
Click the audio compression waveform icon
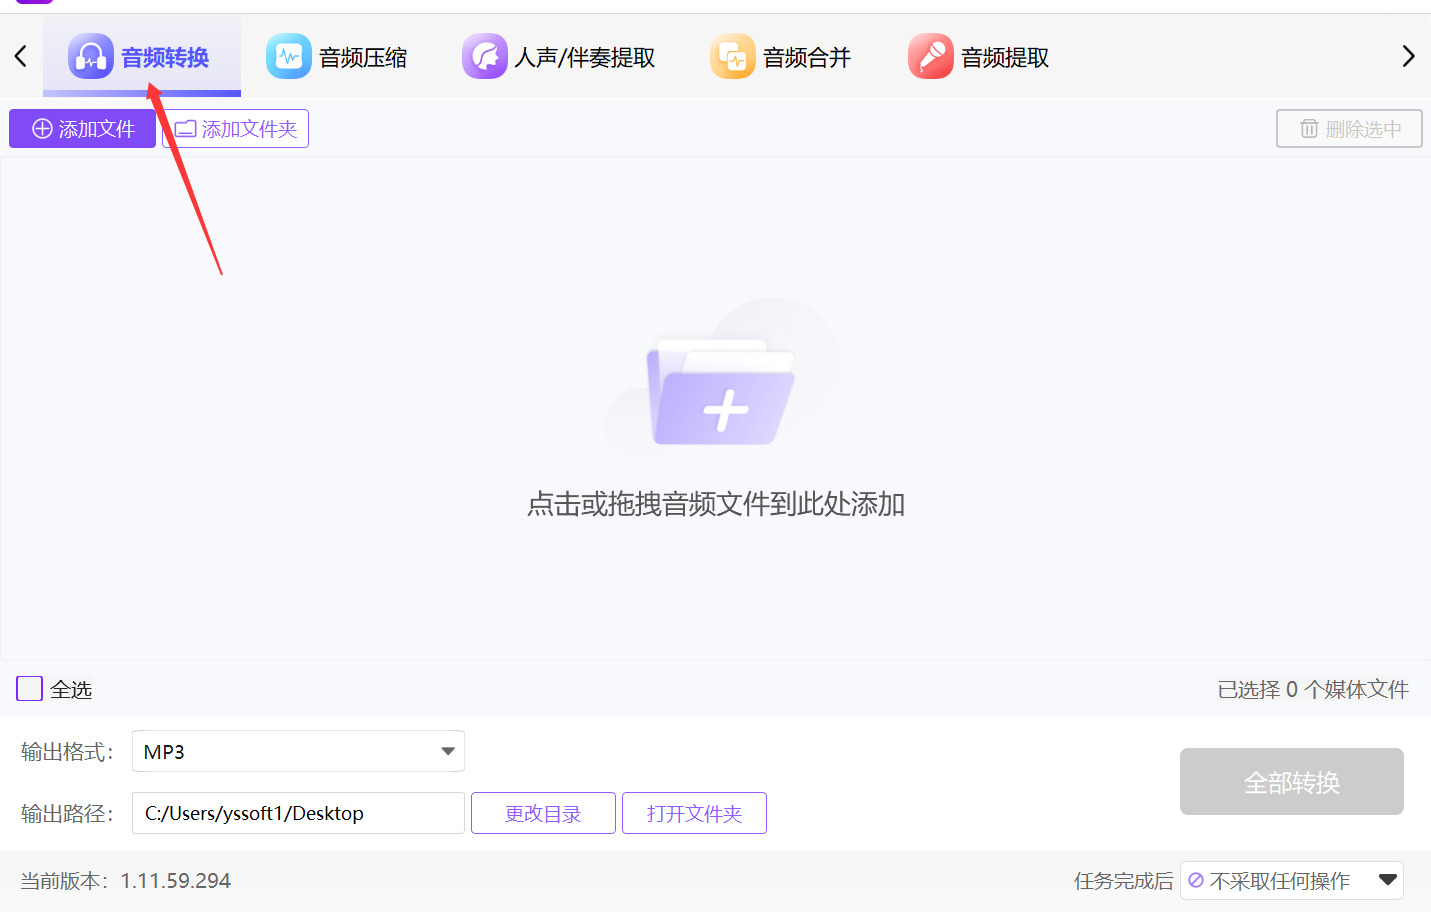tap(288, 57)
